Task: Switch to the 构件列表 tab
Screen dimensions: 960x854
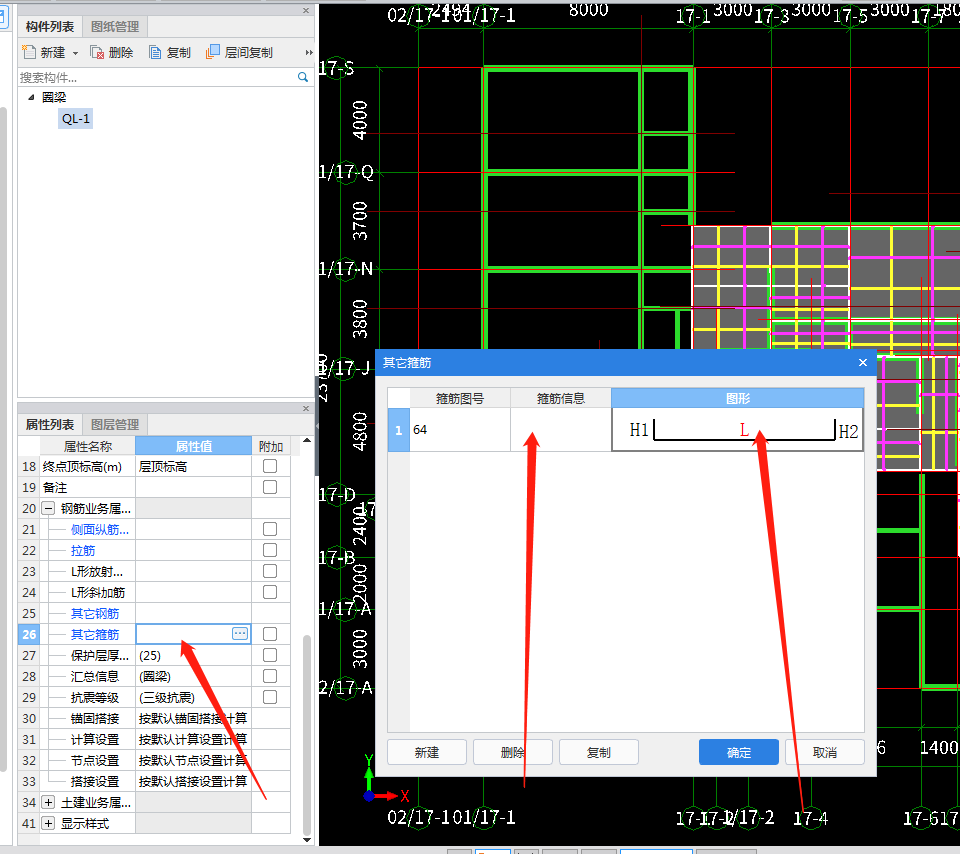Action: click(50, 27)
